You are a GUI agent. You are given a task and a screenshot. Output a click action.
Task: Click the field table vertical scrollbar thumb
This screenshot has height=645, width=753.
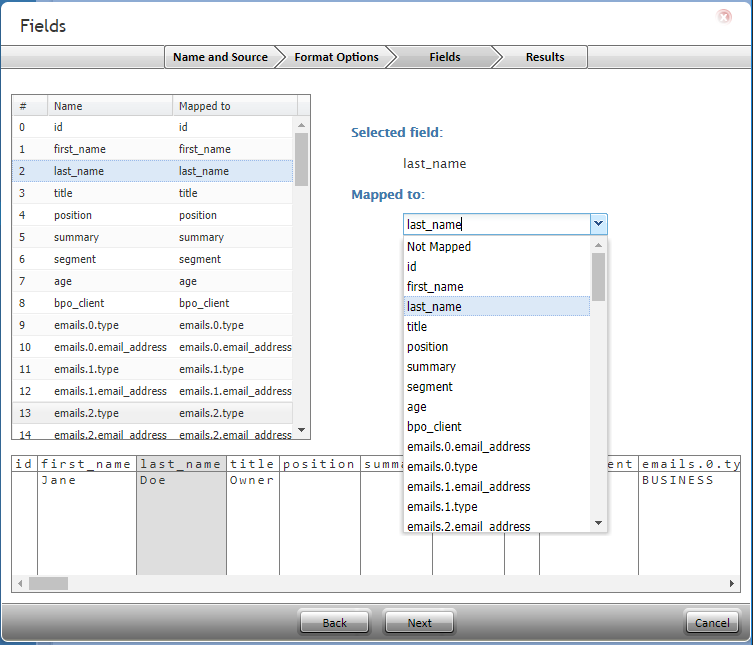coord(301,159)
